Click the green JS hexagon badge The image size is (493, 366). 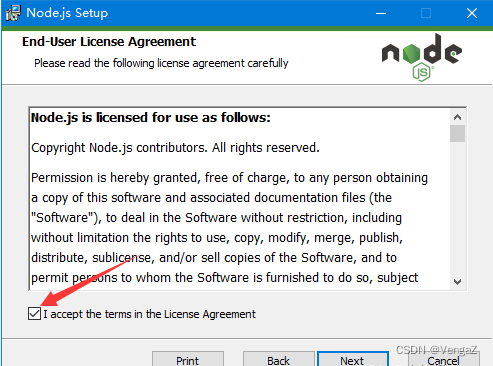click(422, 72)
